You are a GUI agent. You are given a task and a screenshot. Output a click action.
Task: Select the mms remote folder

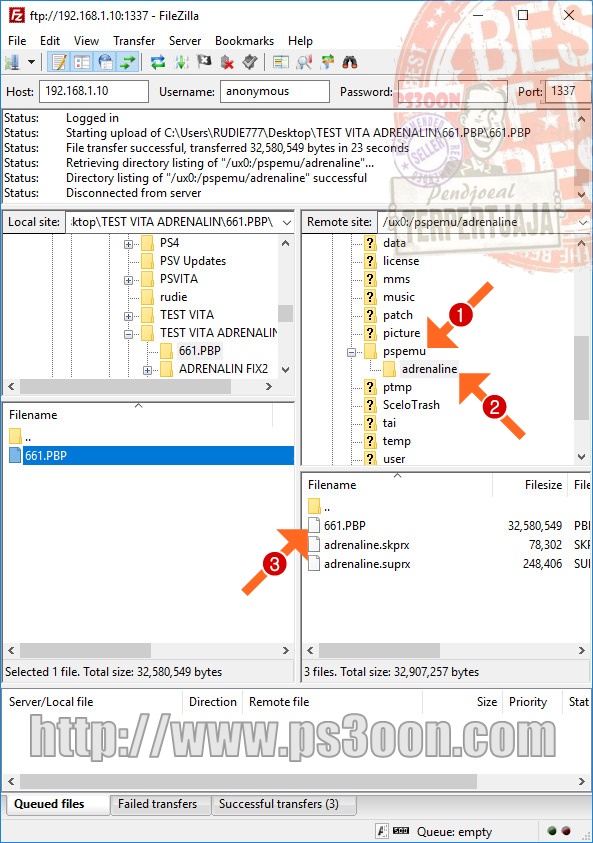(397, 279)
